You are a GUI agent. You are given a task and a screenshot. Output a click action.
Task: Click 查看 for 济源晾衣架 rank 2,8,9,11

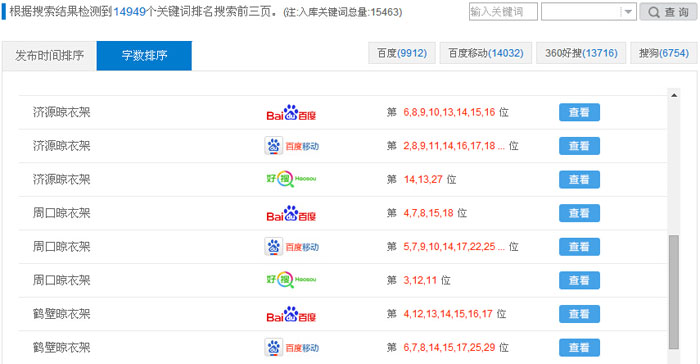(579, 146)
